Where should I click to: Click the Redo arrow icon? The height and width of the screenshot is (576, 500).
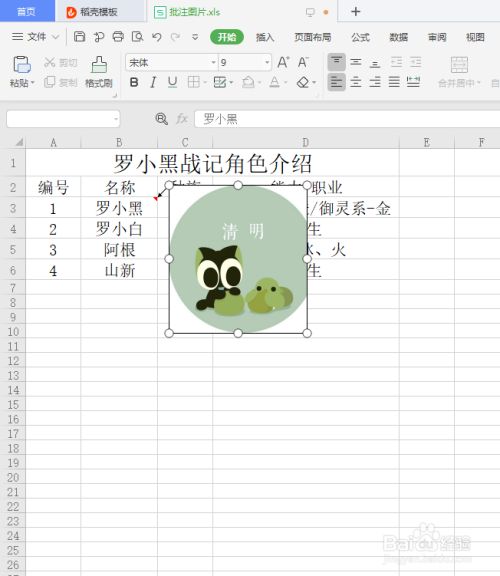pos(176,37)
